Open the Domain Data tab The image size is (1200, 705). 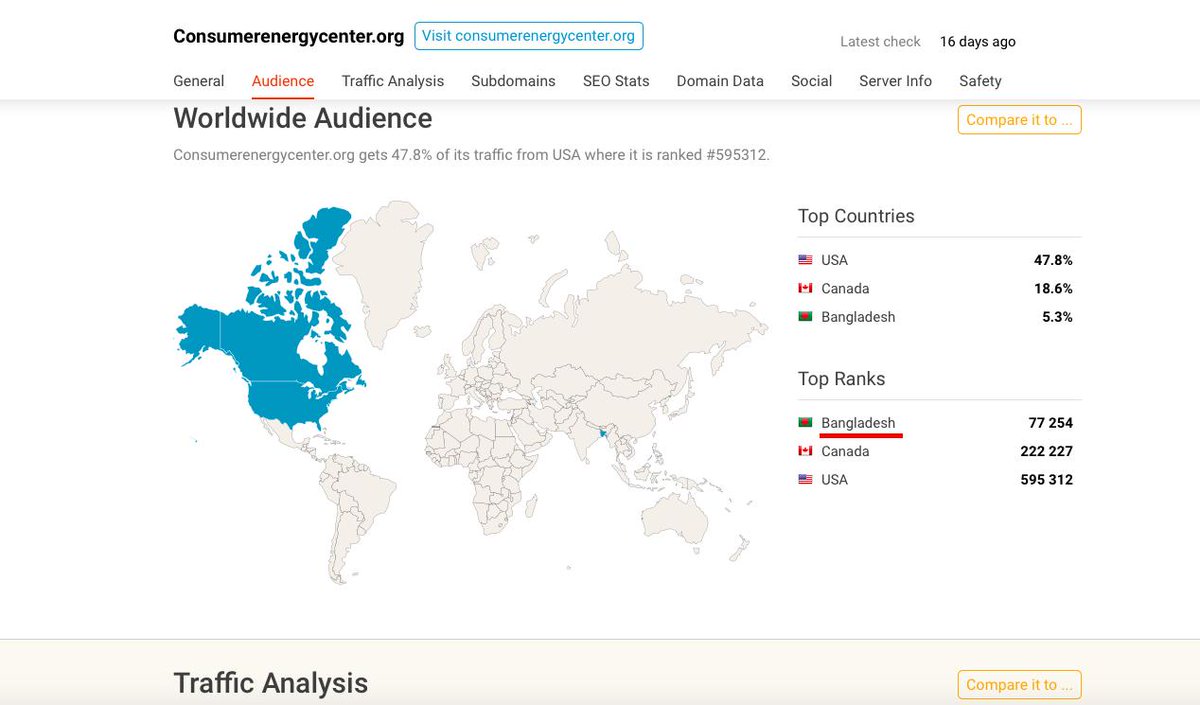(720, 81)
